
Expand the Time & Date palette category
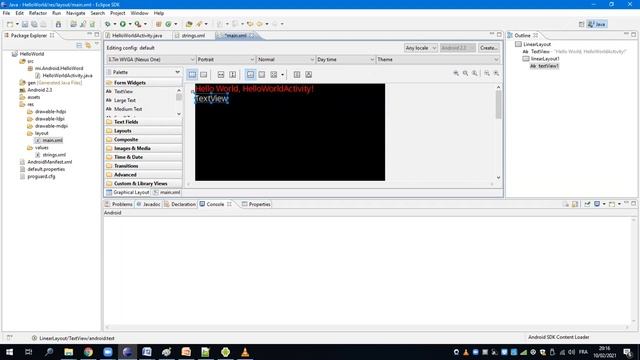(x=143, y=157)
